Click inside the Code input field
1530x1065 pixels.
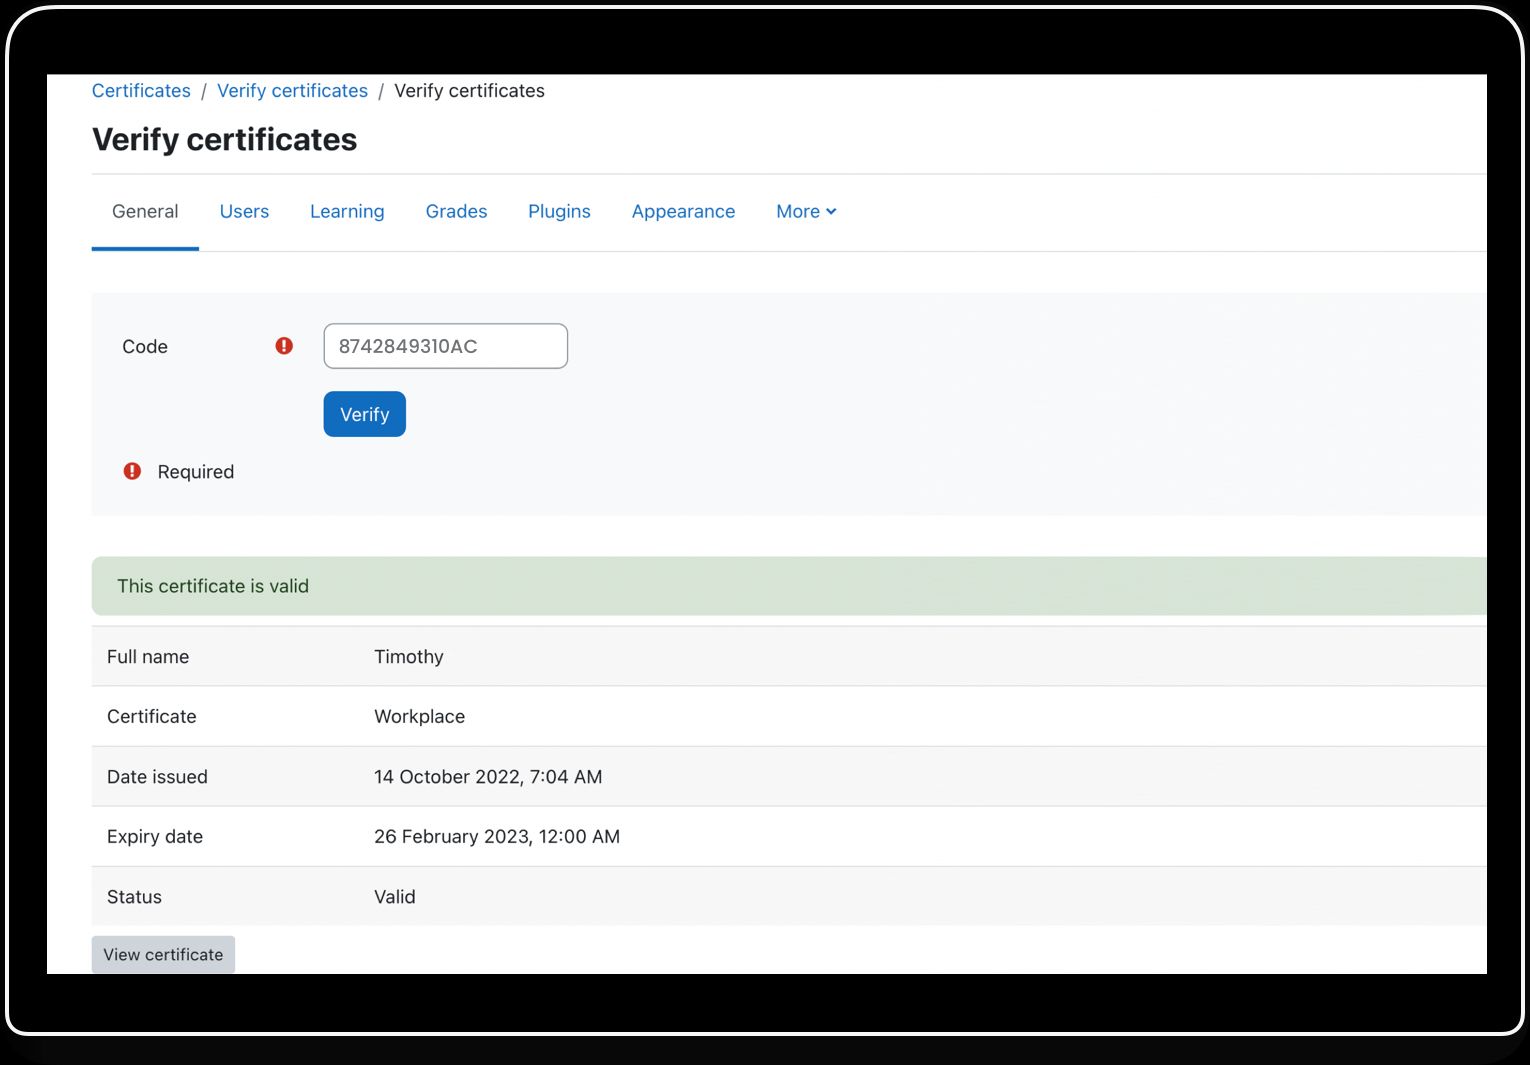[x=445, y=346]
